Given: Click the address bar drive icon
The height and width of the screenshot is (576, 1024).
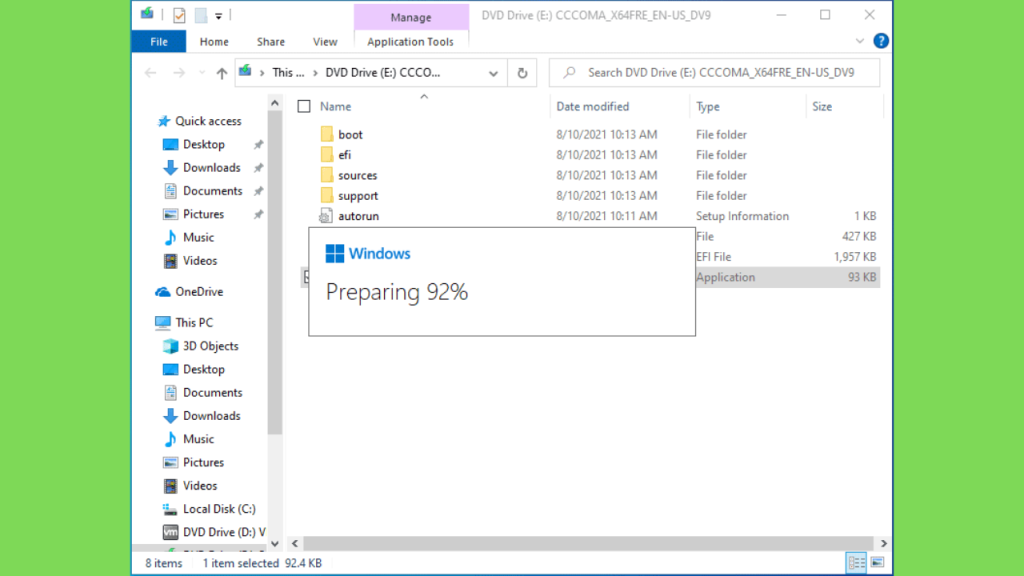Looking at the screenshot, I should point(246,72).
